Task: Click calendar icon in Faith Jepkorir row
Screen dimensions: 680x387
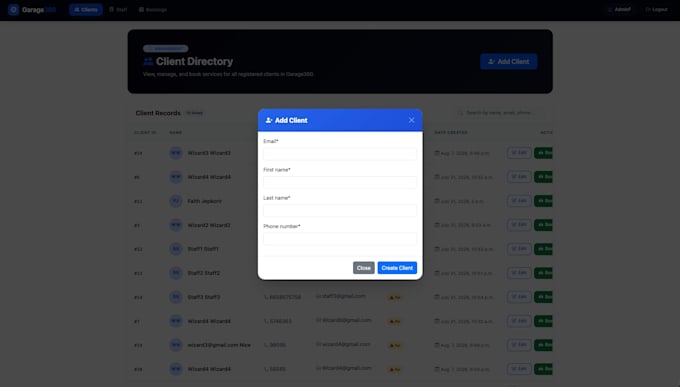Action: (437, 201)
